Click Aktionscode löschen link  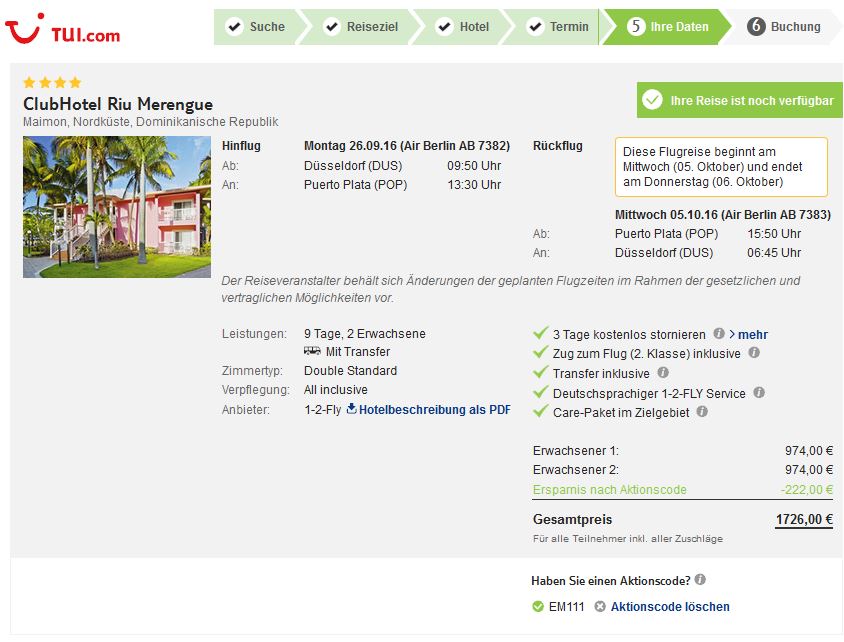click(x=670, y=606)
